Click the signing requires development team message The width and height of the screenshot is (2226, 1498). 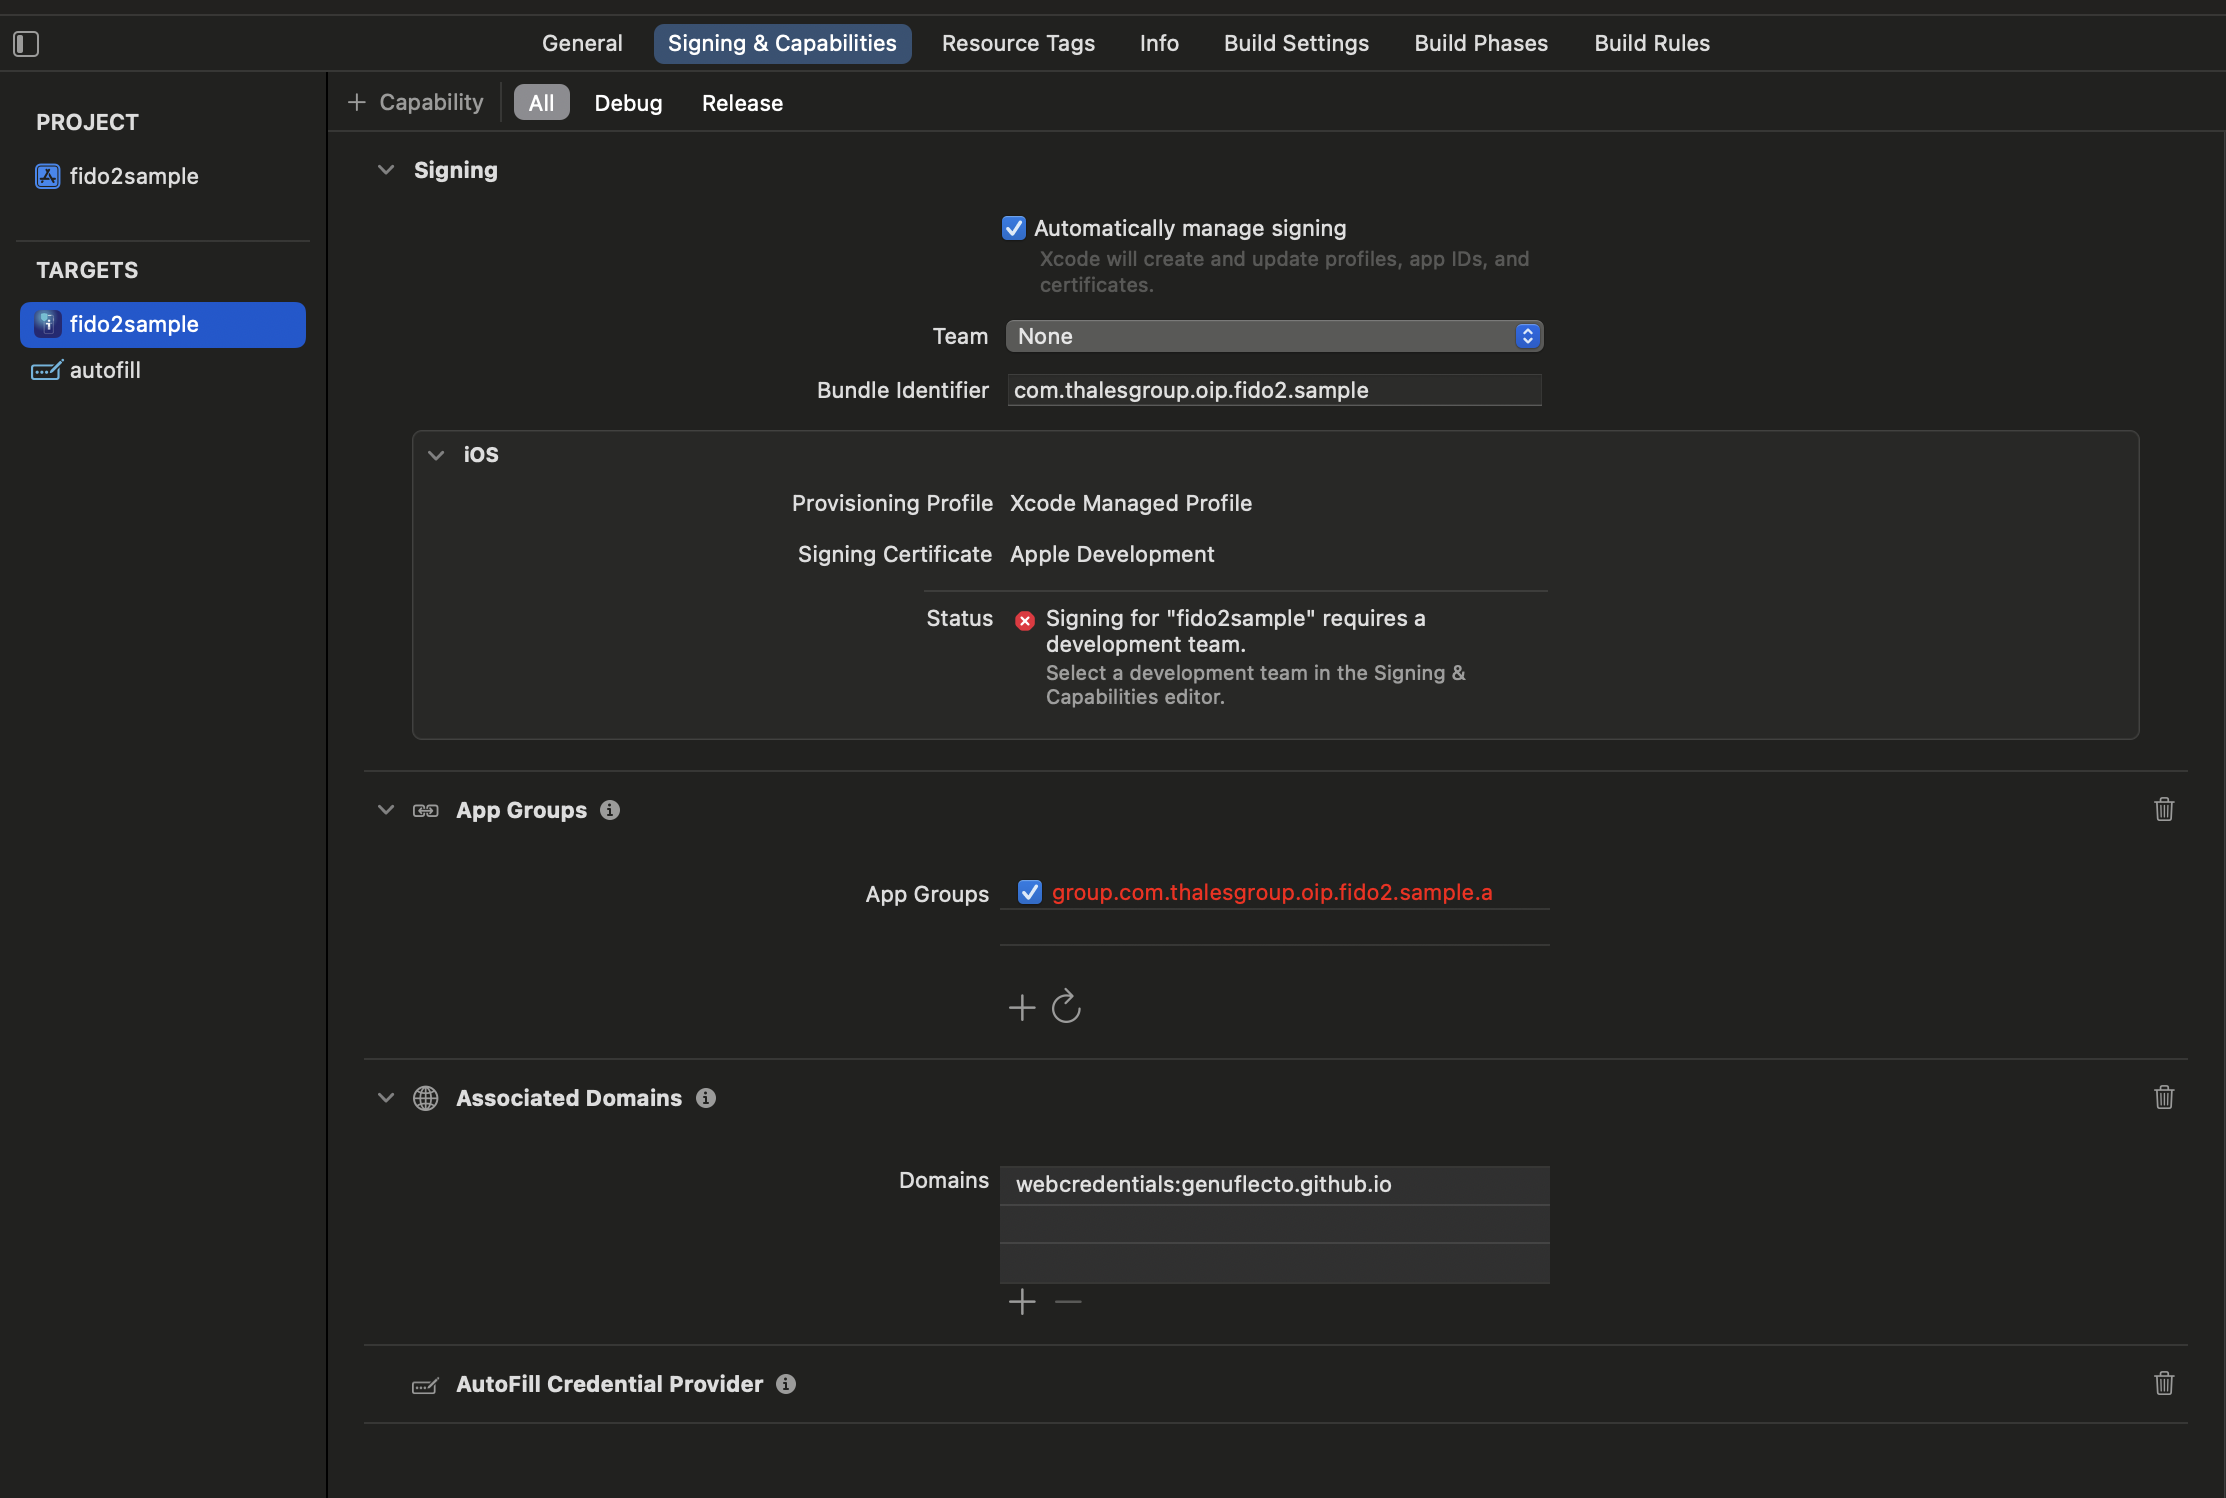[1236, 631]
